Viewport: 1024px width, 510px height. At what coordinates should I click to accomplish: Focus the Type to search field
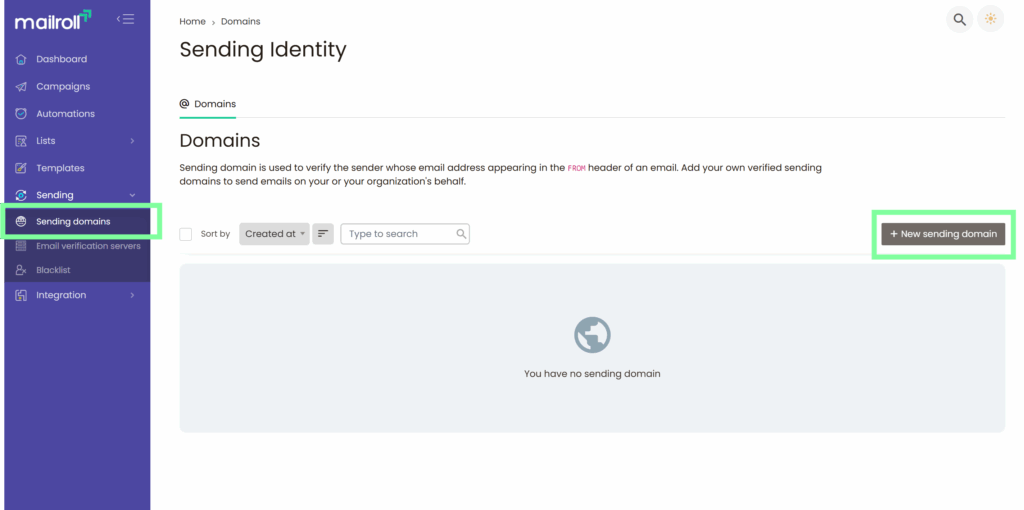[400, 234]
